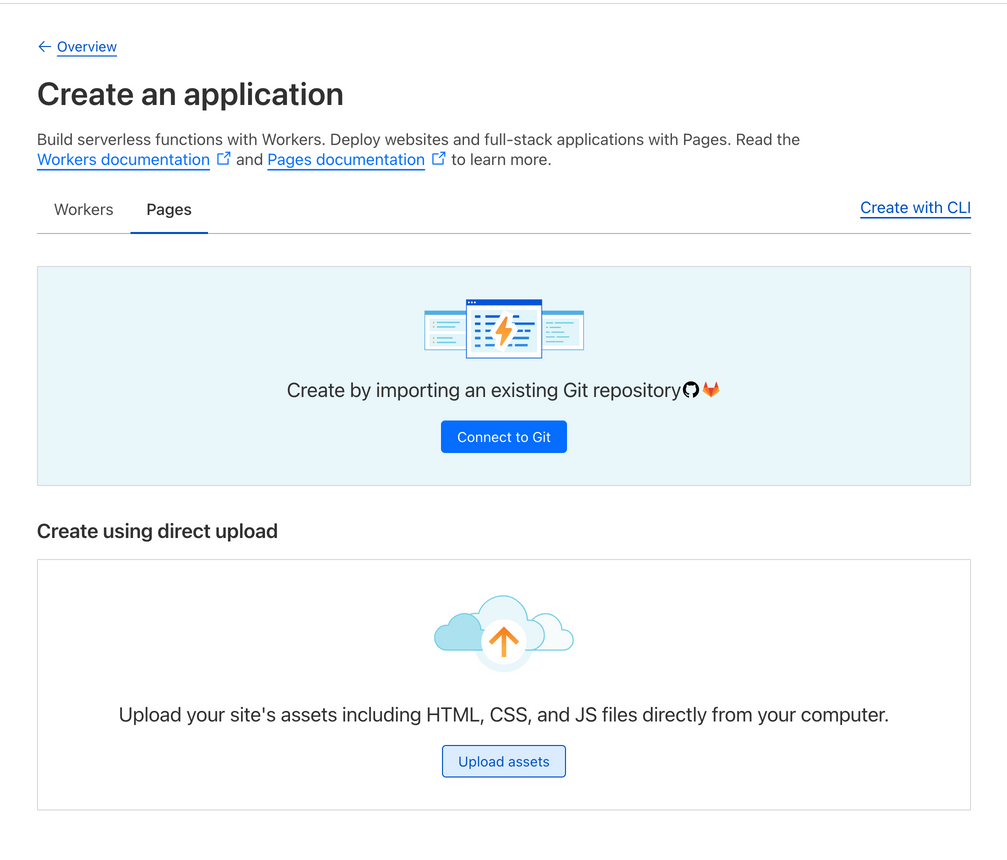Image resolution: width=1007 pixels, height=860 pixels.
Task: Switch to the Workers tab
Action: (84, 210)
